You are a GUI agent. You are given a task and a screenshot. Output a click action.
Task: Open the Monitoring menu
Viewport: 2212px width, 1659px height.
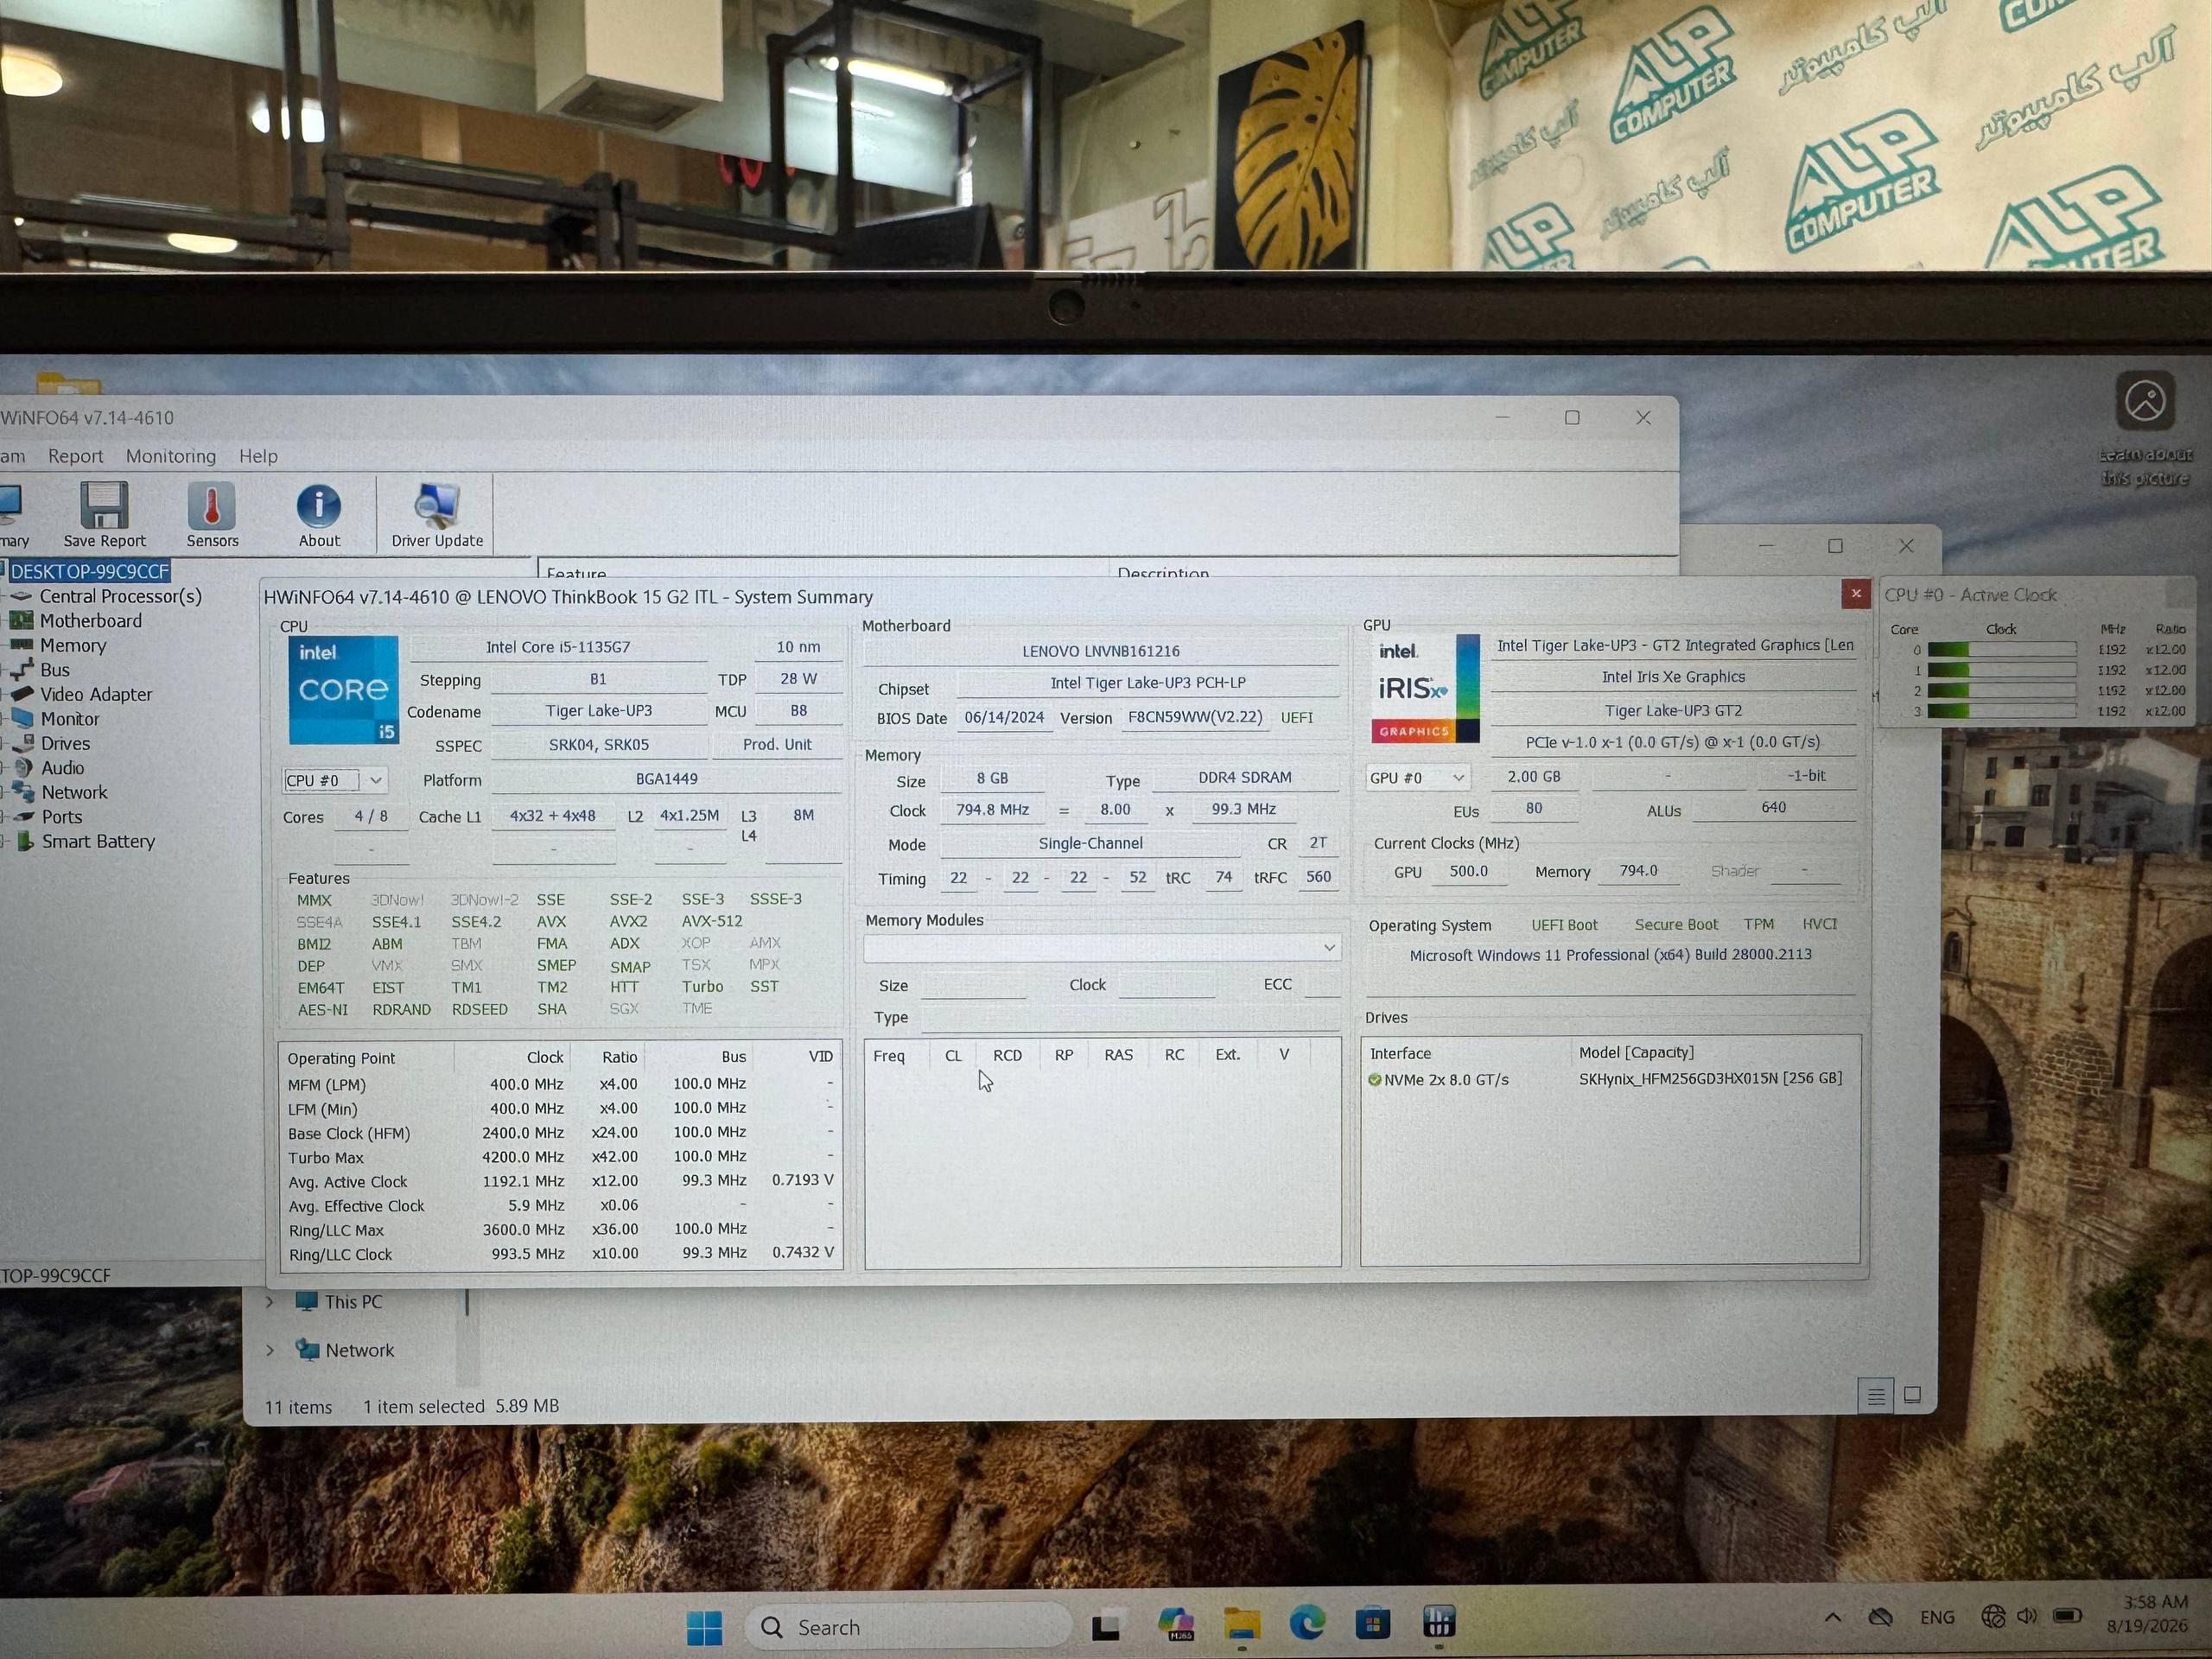tap(171, 456)
